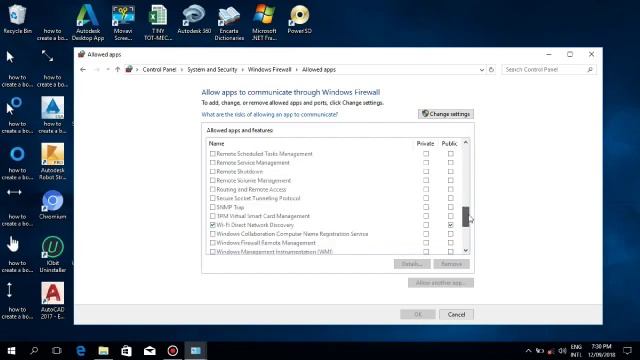Click the scroll up arrow of apps list
This screenshot has height=360, width=640.
click(x=466, y=143)
